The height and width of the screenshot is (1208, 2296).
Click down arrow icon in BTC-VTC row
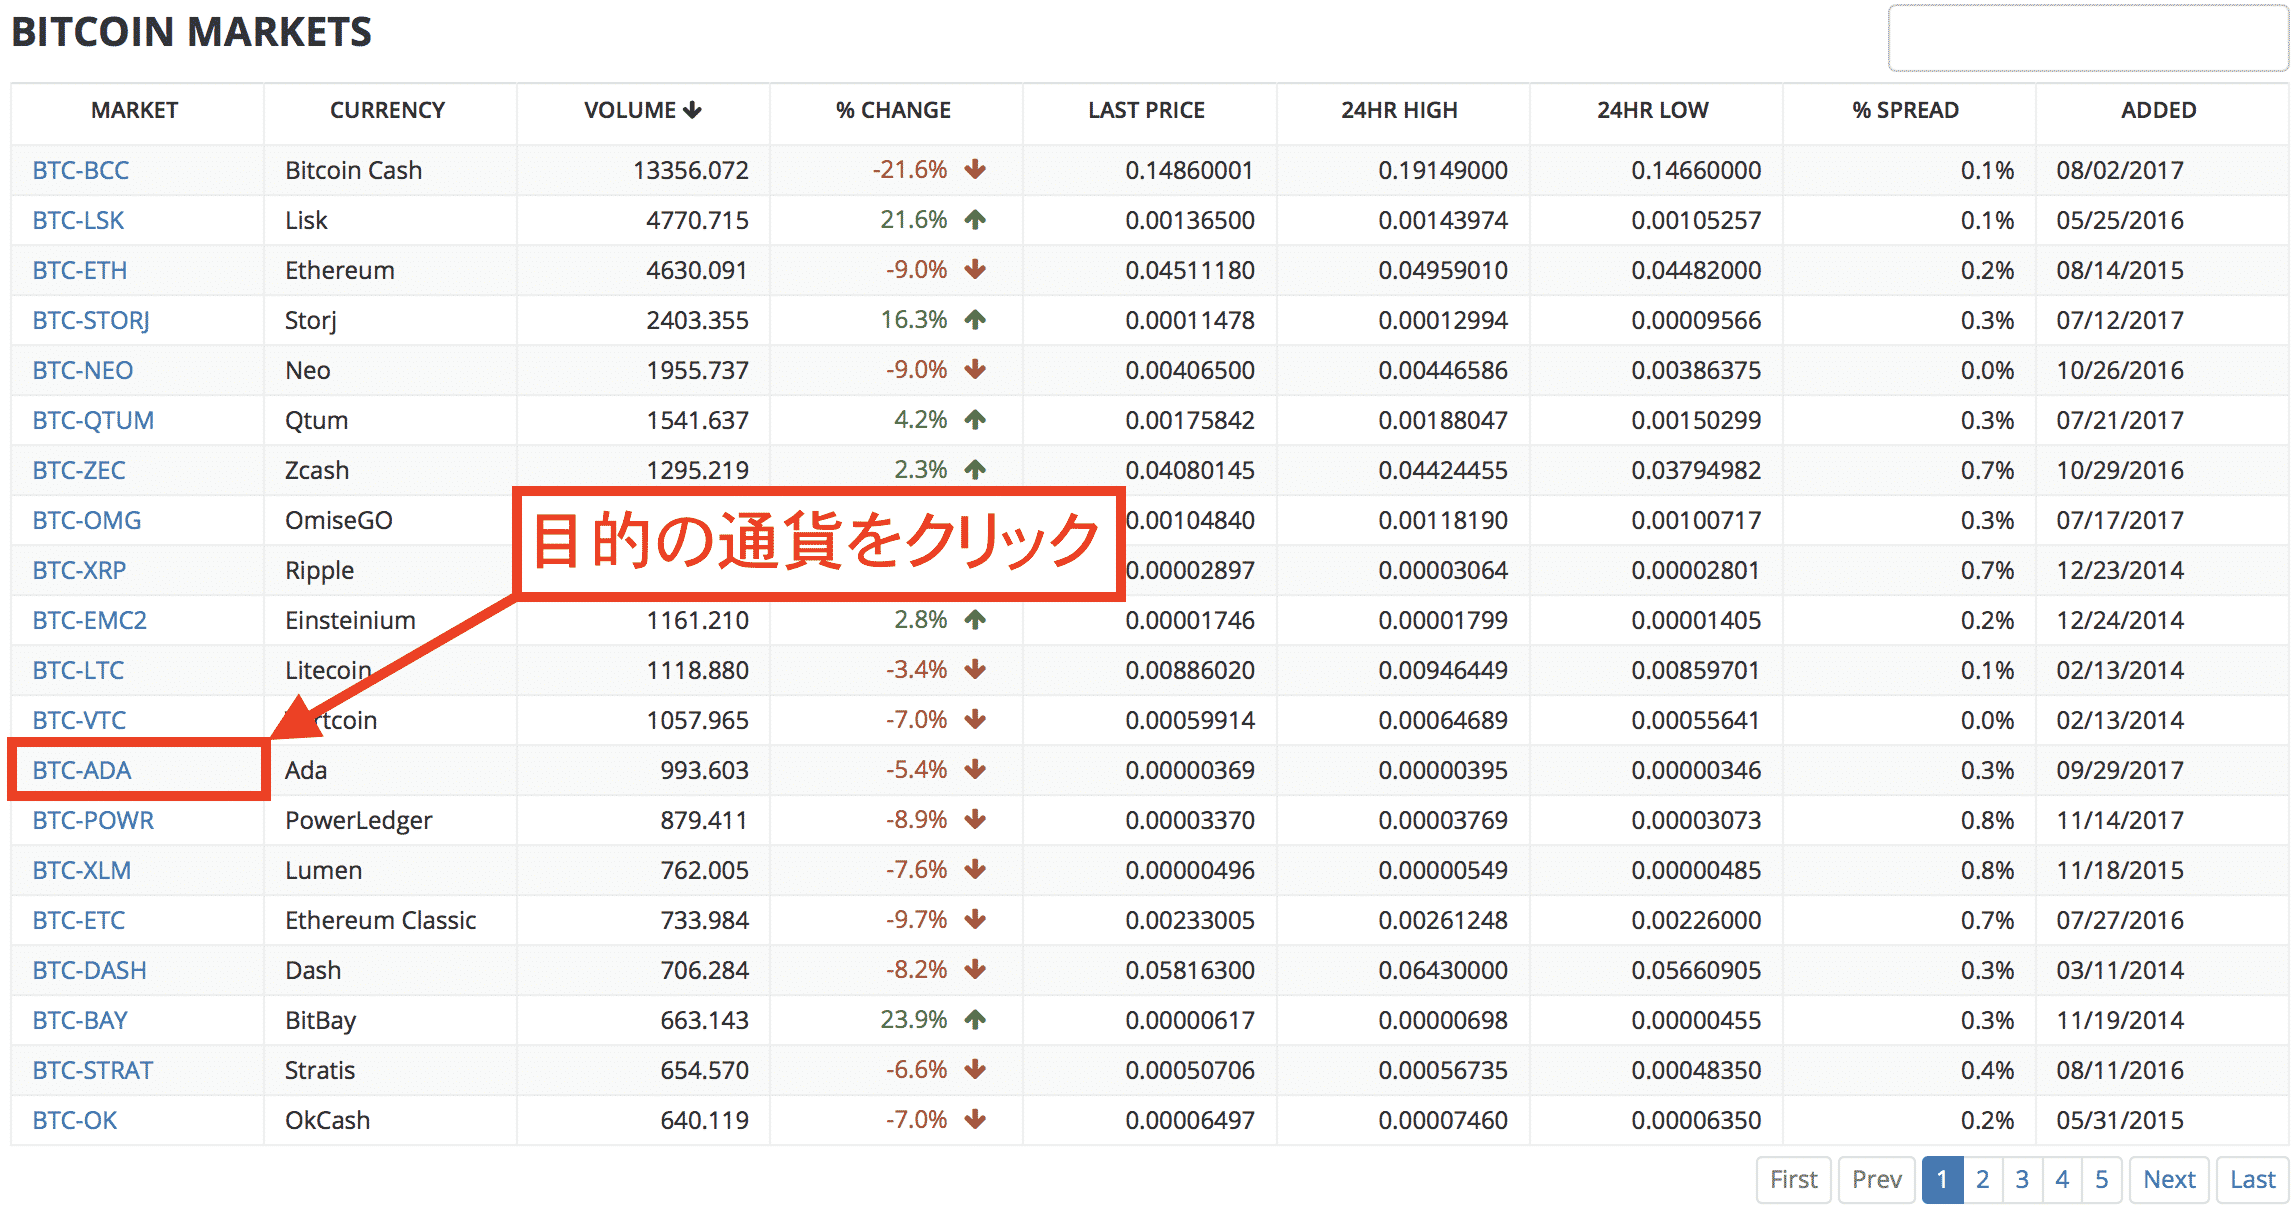pyautogui.click(x=975, y=719)
